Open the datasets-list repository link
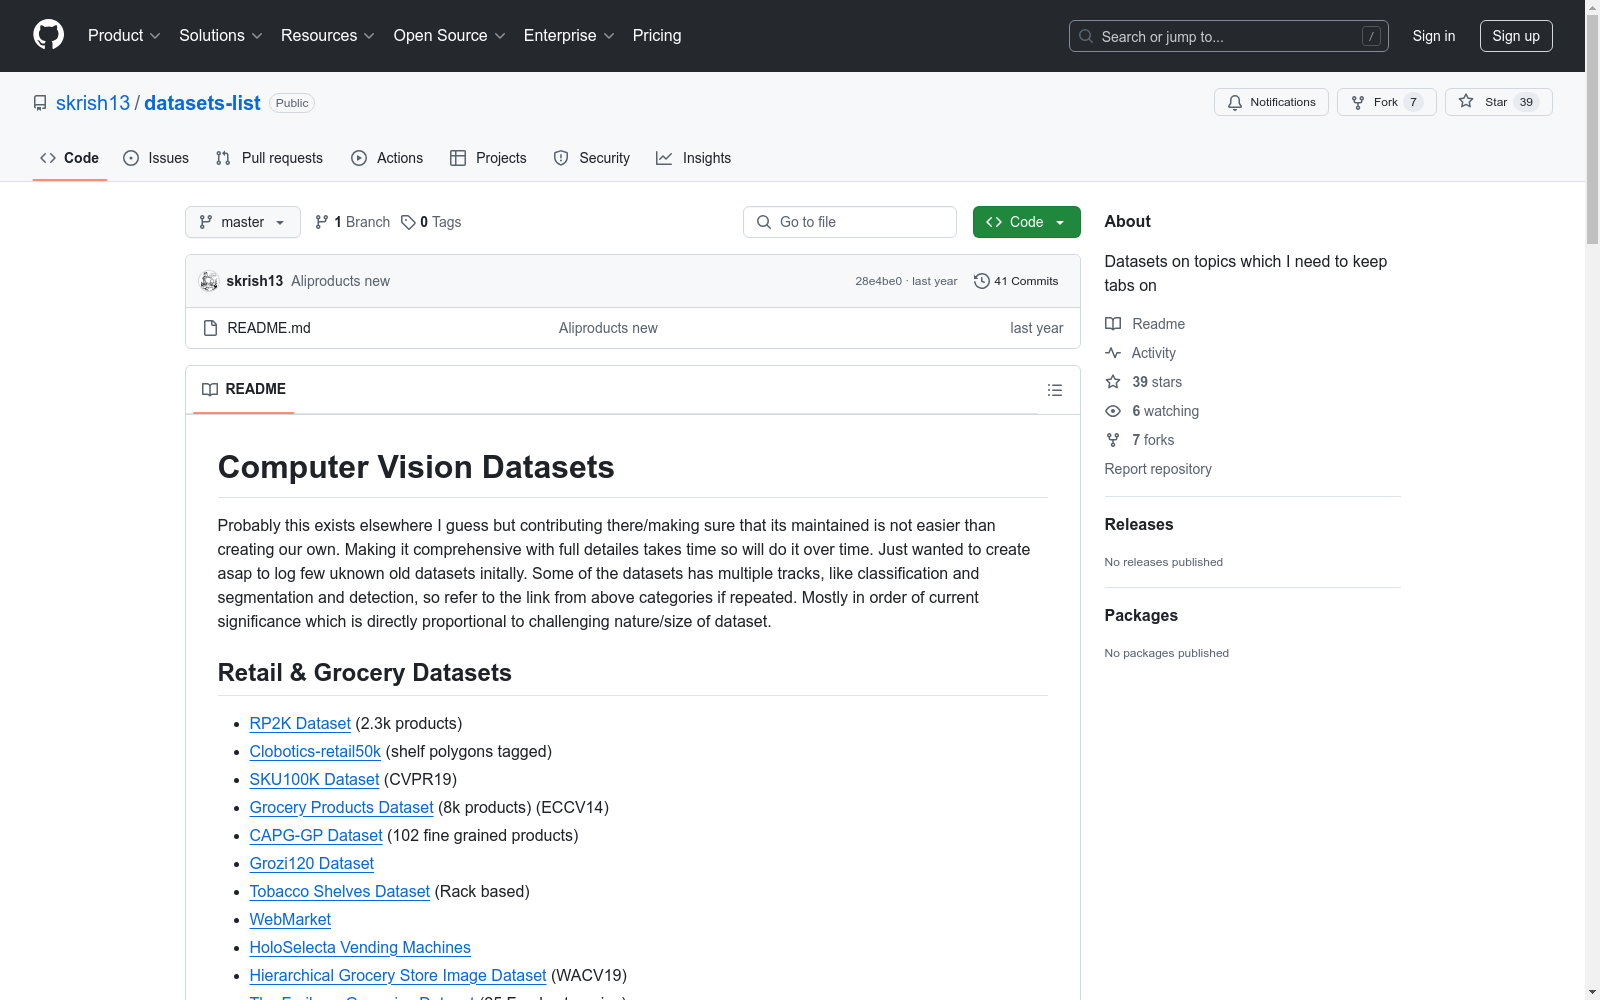Viewport: 1600px width, 1000px height. tap(202, 103)
